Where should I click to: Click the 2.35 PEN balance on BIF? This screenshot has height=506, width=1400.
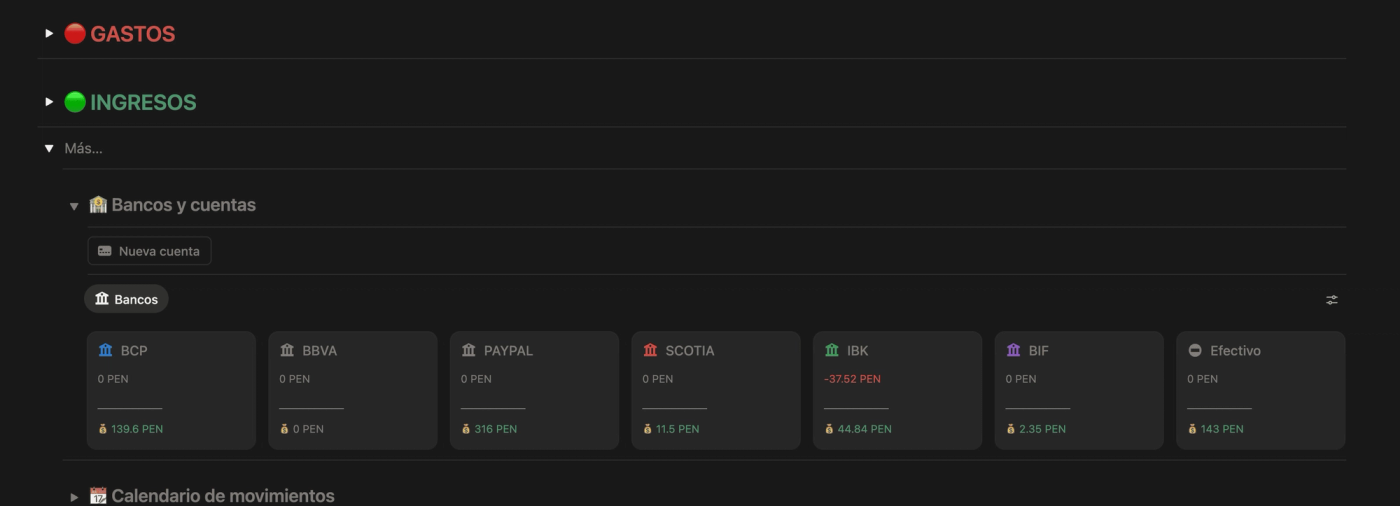click(1043, 429)
